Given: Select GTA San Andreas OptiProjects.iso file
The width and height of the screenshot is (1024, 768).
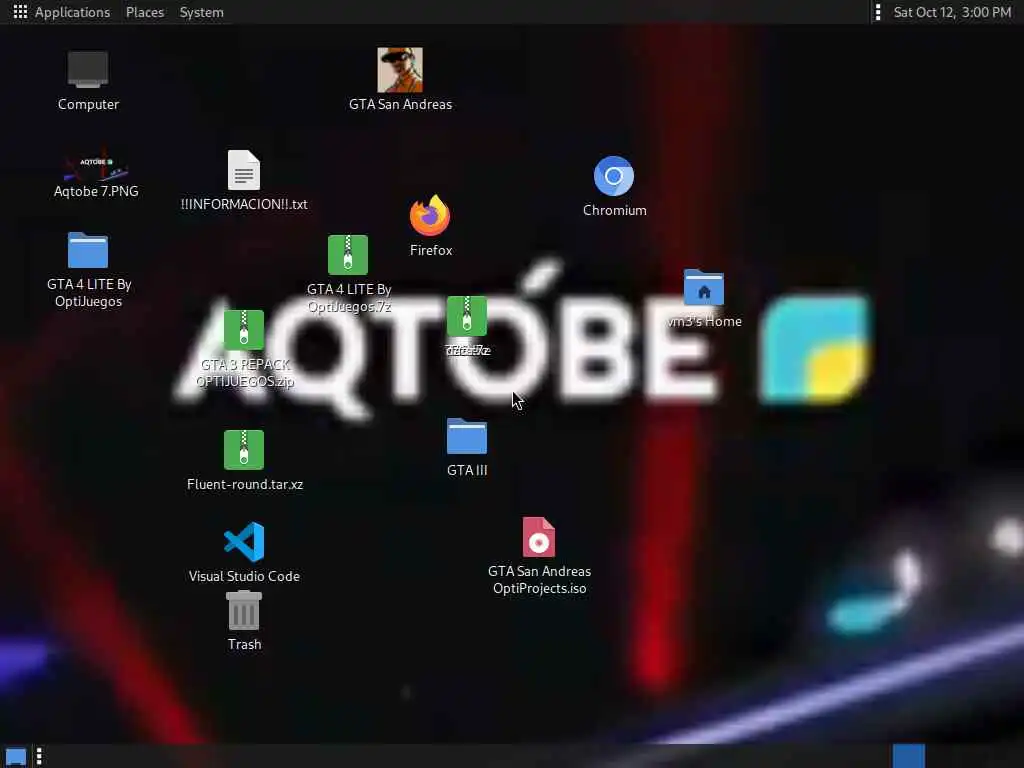Looking at the screenshot, I should (x=539, y=537).
